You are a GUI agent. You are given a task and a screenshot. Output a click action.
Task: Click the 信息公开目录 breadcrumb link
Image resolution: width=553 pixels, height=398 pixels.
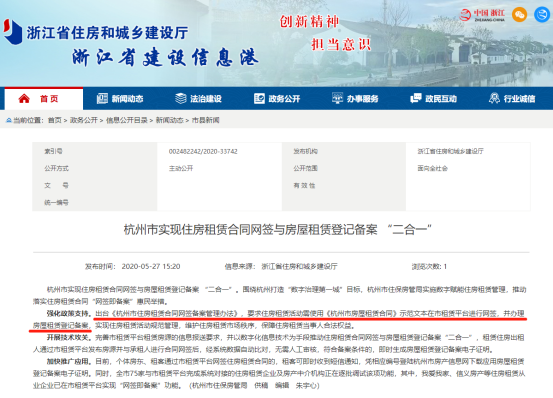coord(127,121)
